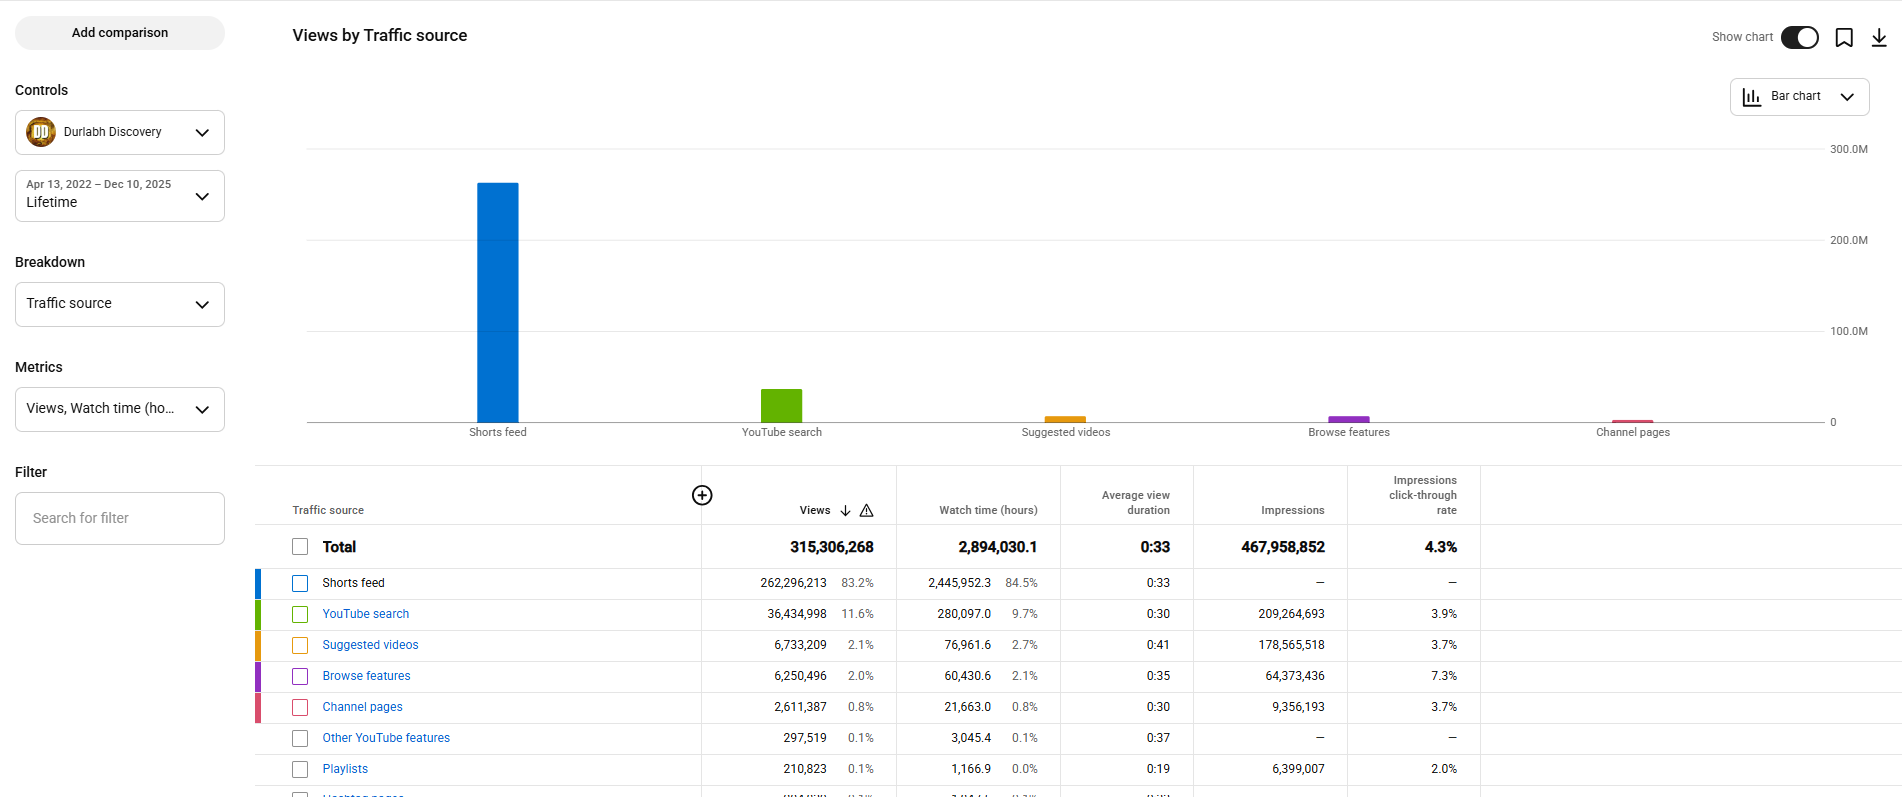Click the Views sort descending arrow
This screenshot has height=797, width=1902.
click(845, 511)
